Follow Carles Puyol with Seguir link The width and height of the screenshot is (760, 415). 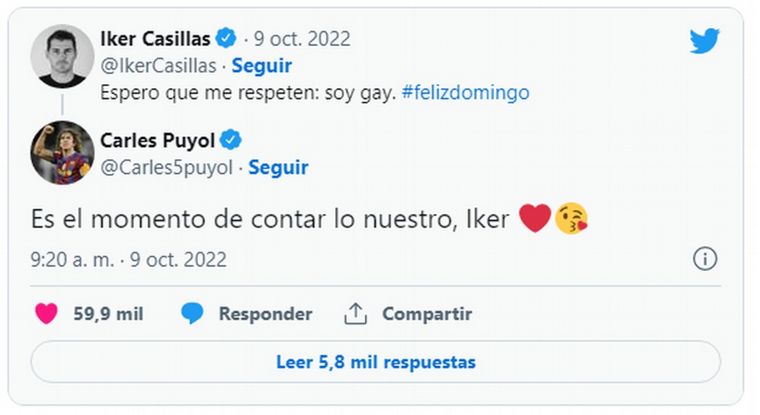(278, 167)
